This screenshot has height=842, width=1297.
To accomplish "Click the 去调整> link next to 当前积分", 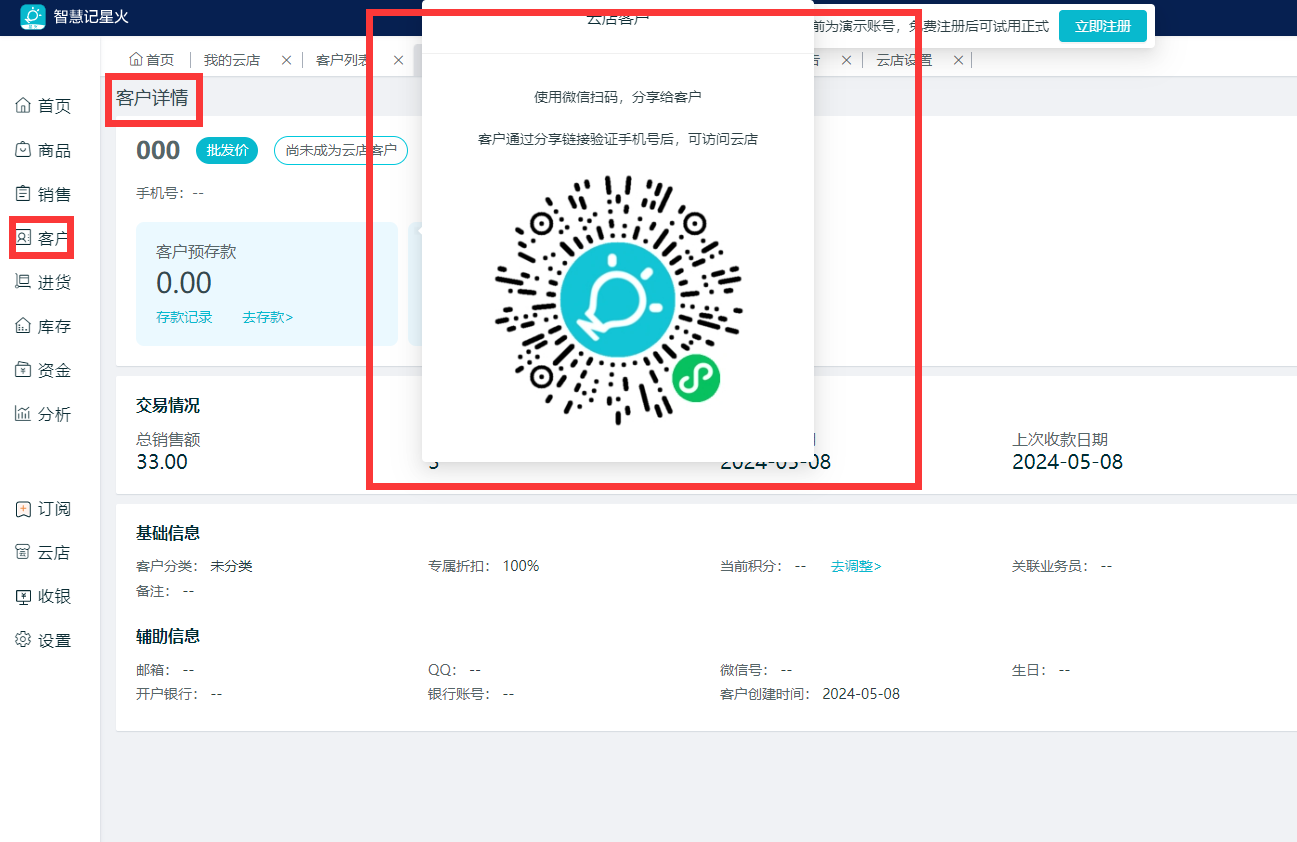I will pos(856,566).
